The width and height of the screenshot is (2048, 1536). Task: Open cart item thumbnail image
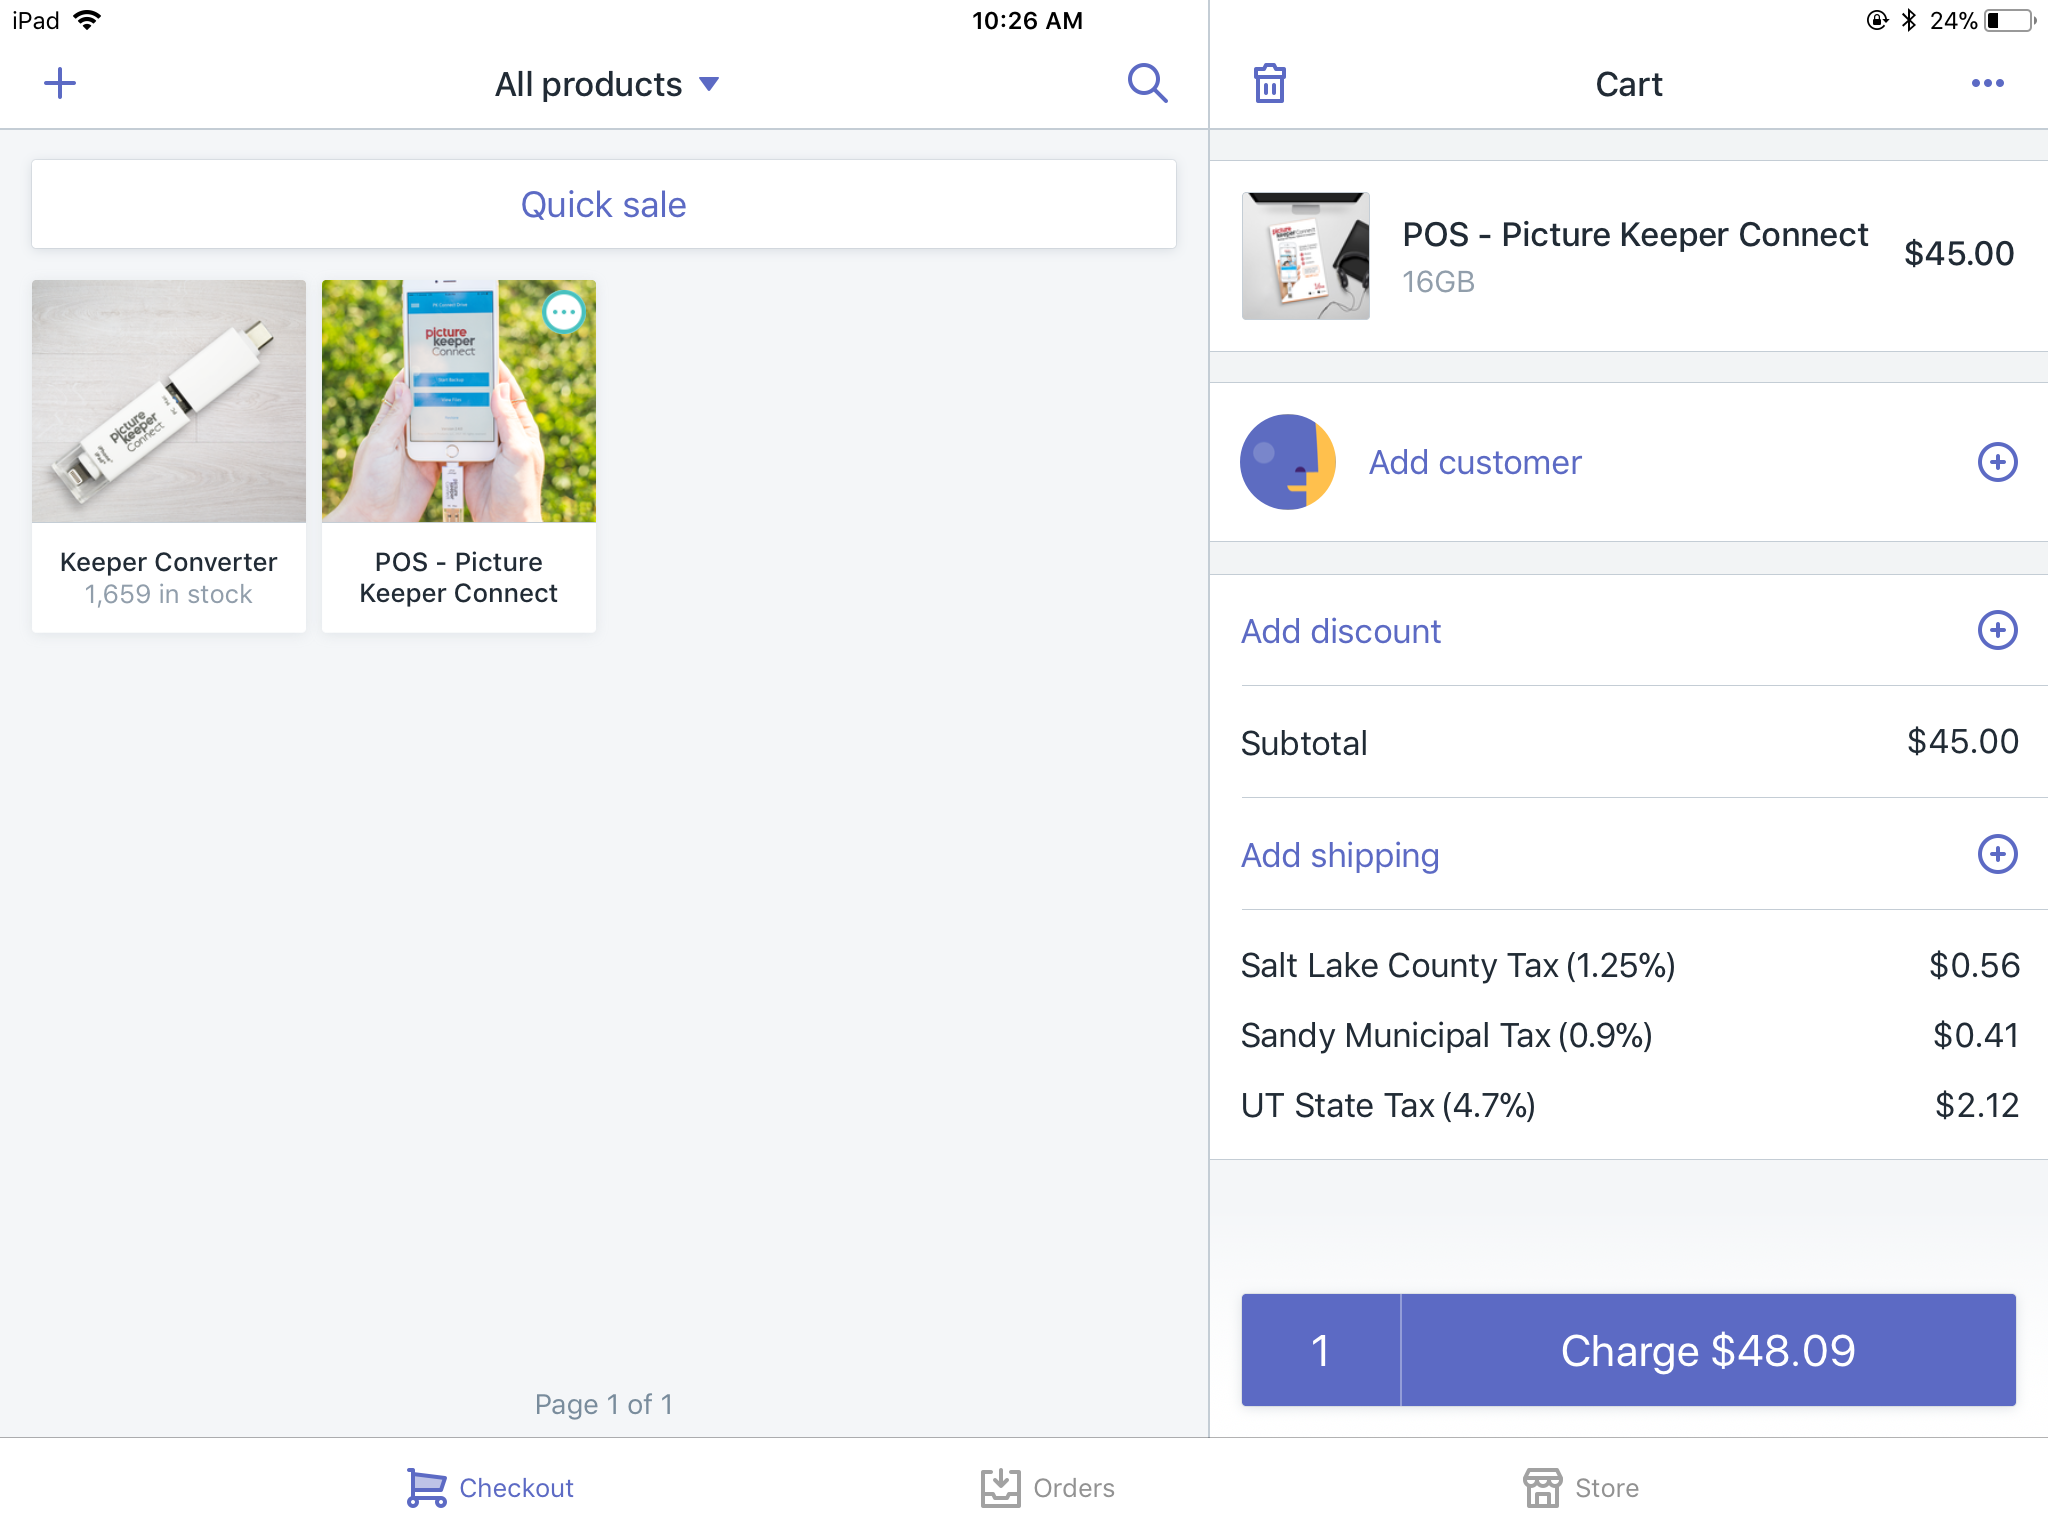[1306, 256]
